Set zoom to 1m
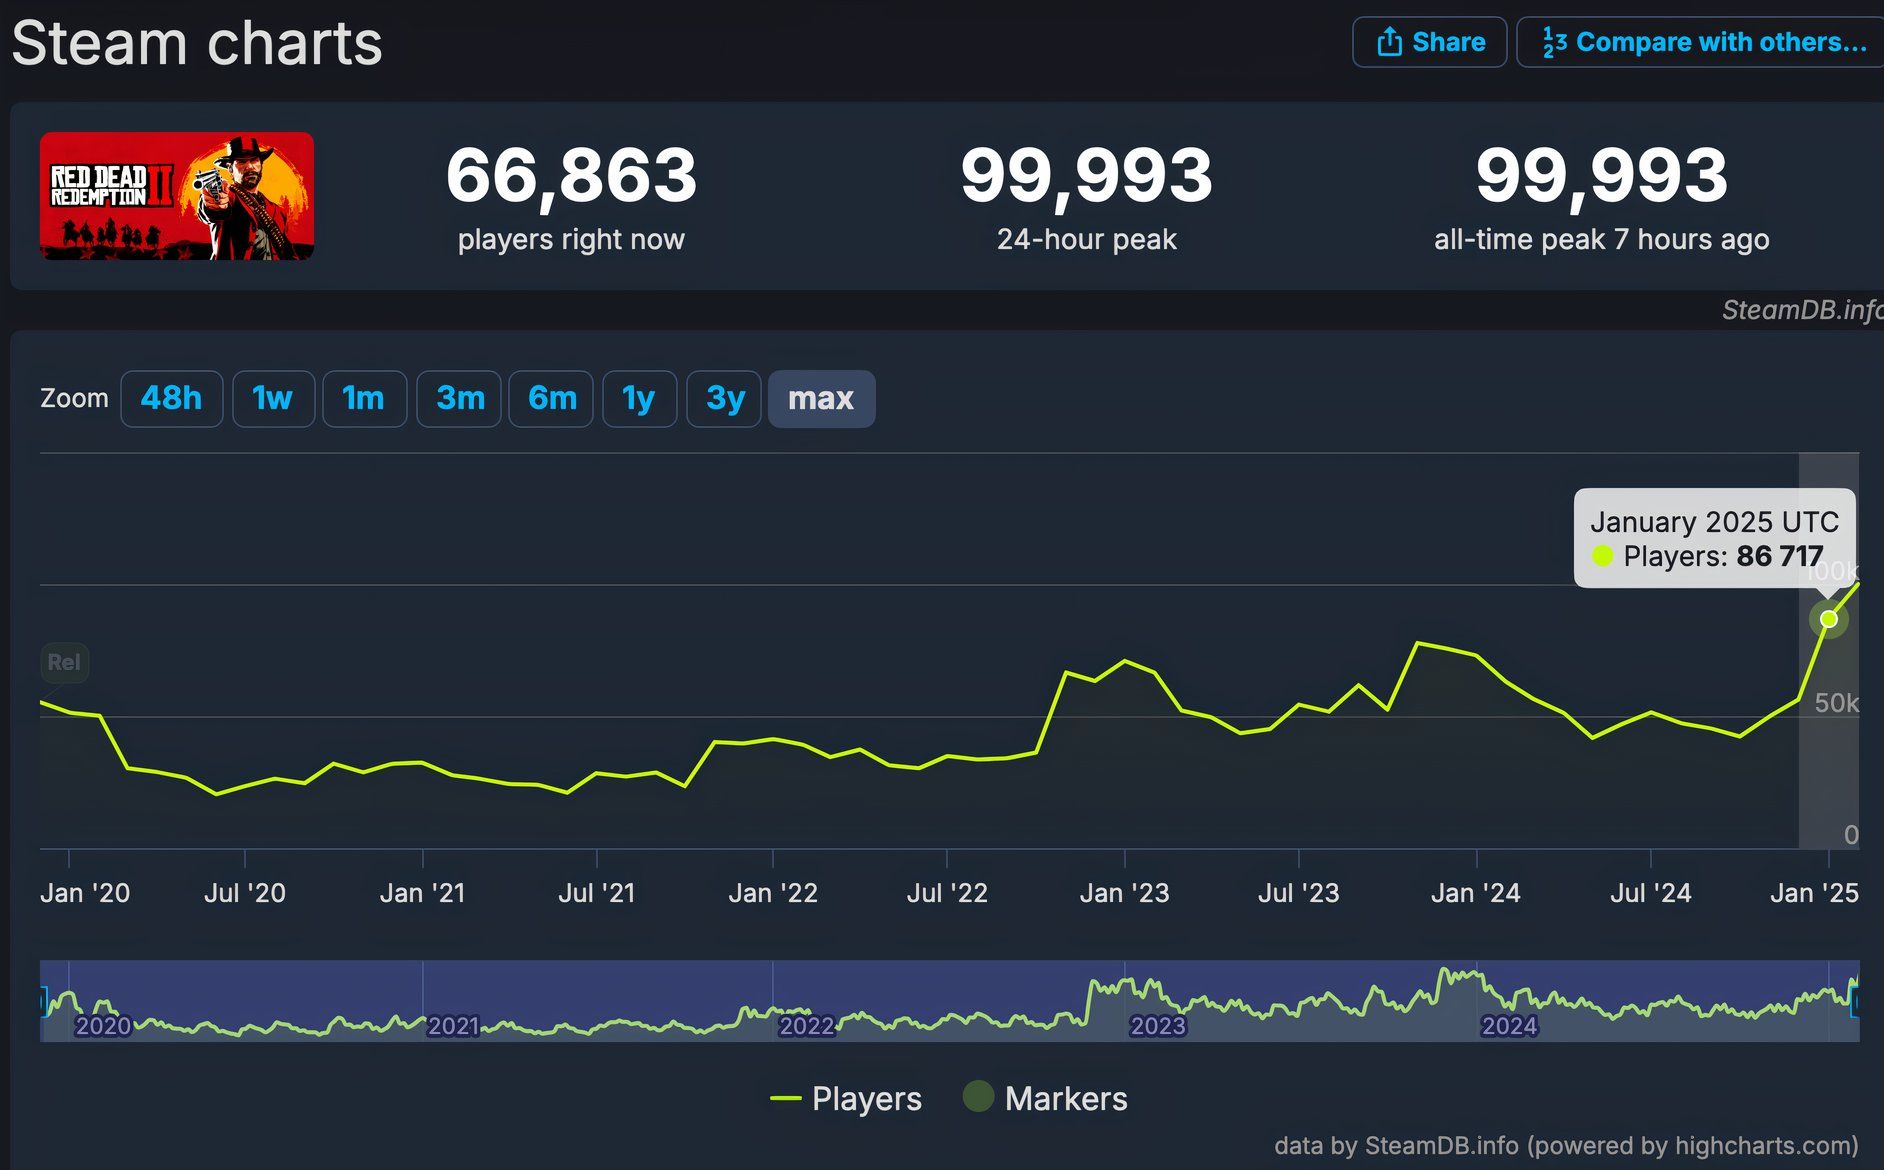 (x=364, y=399)
